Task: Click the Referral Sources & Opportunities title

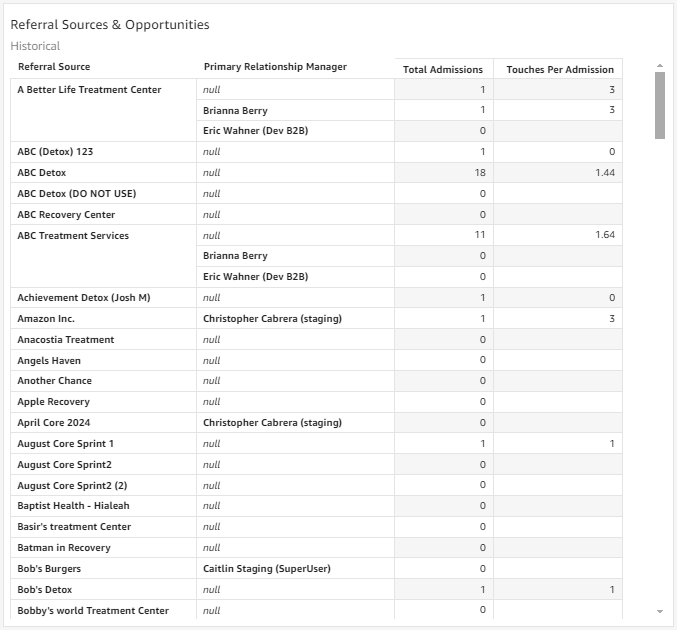Action: tap(110, 24)
